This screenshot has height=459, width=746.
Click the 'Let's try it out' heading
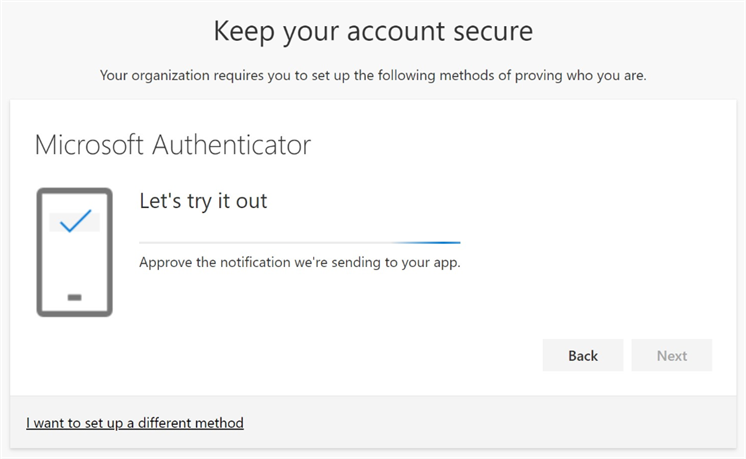(x=203, y=201)
